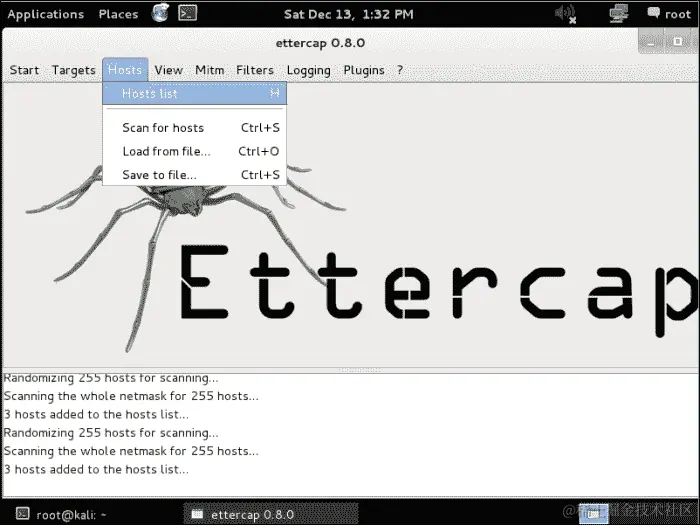Close the open Hosts menu
Viewport: 700px width, 525px height.
coord(125,70)
